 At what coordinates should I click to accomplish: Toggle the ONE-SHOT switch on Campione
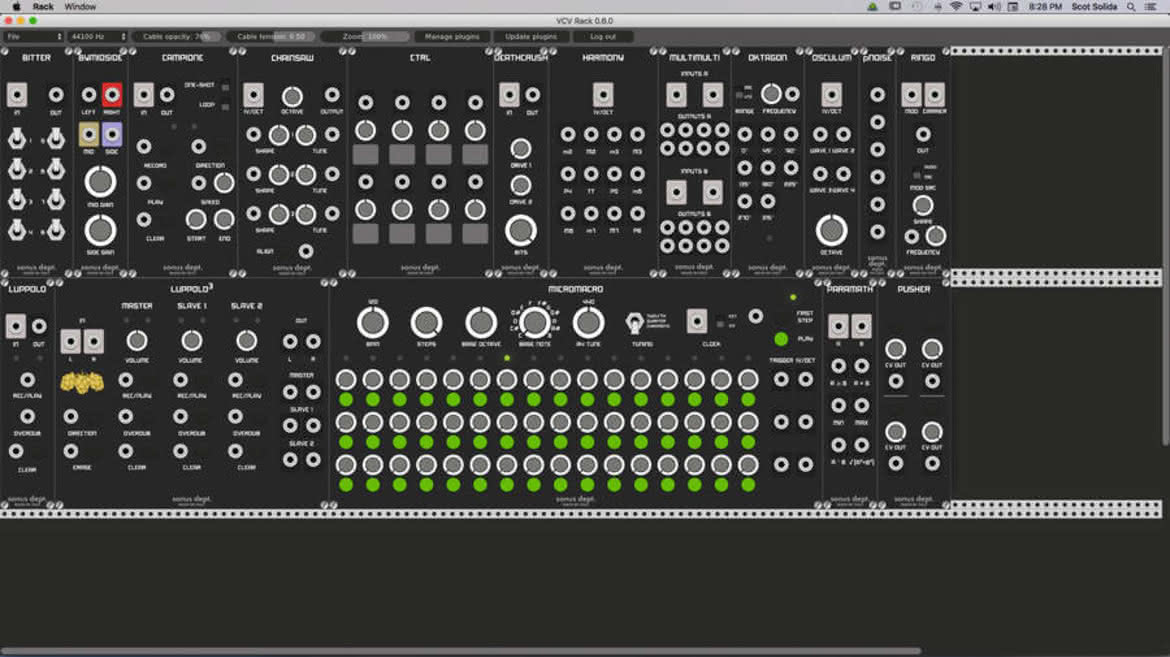tap(225, 87)
